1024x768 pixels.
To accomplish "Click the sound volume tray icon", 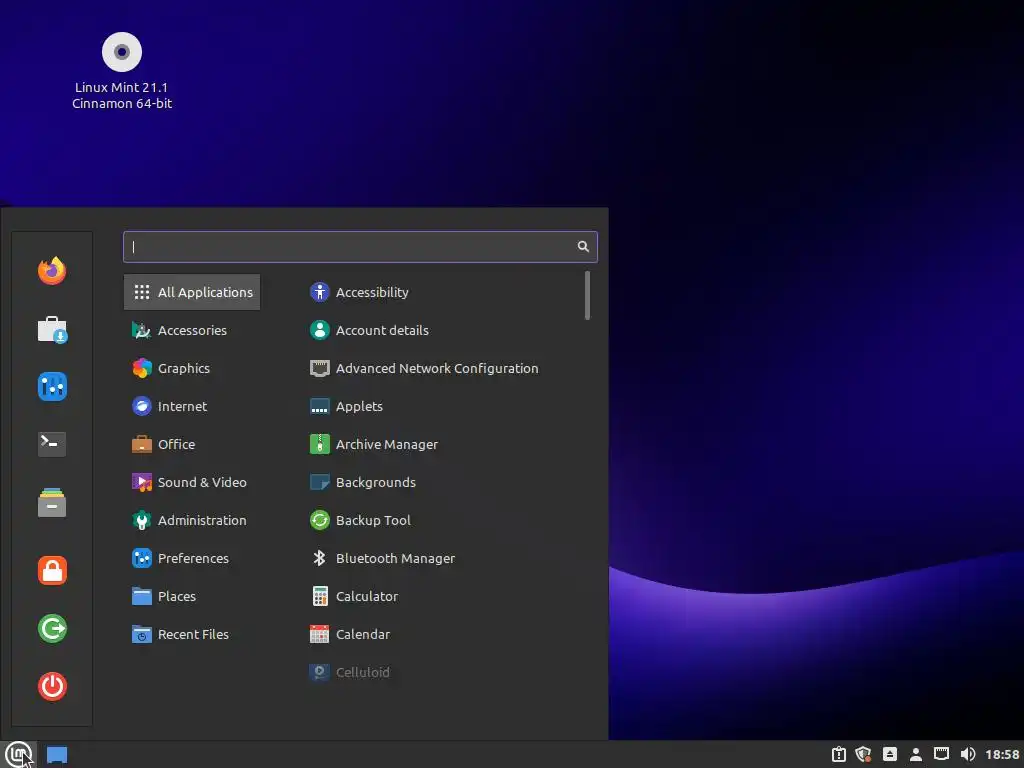I will [968, 754].
